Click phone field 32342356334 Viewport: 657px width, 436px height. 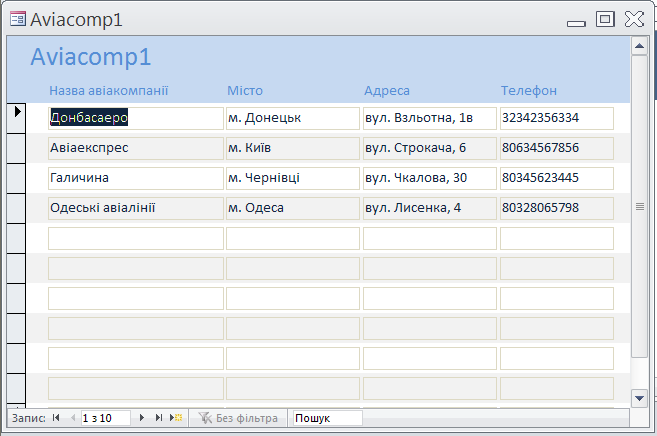coord(557,118)
